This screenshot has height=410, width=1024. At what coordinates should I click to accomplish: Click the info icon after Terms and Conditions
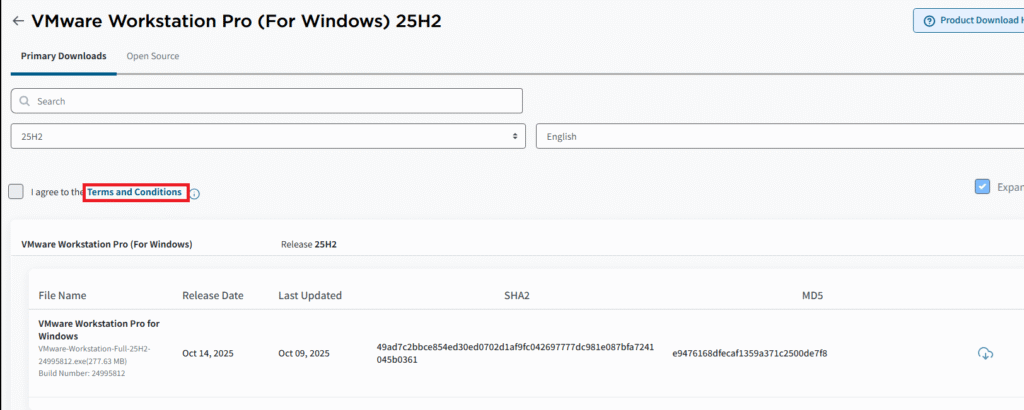(195, 193)
